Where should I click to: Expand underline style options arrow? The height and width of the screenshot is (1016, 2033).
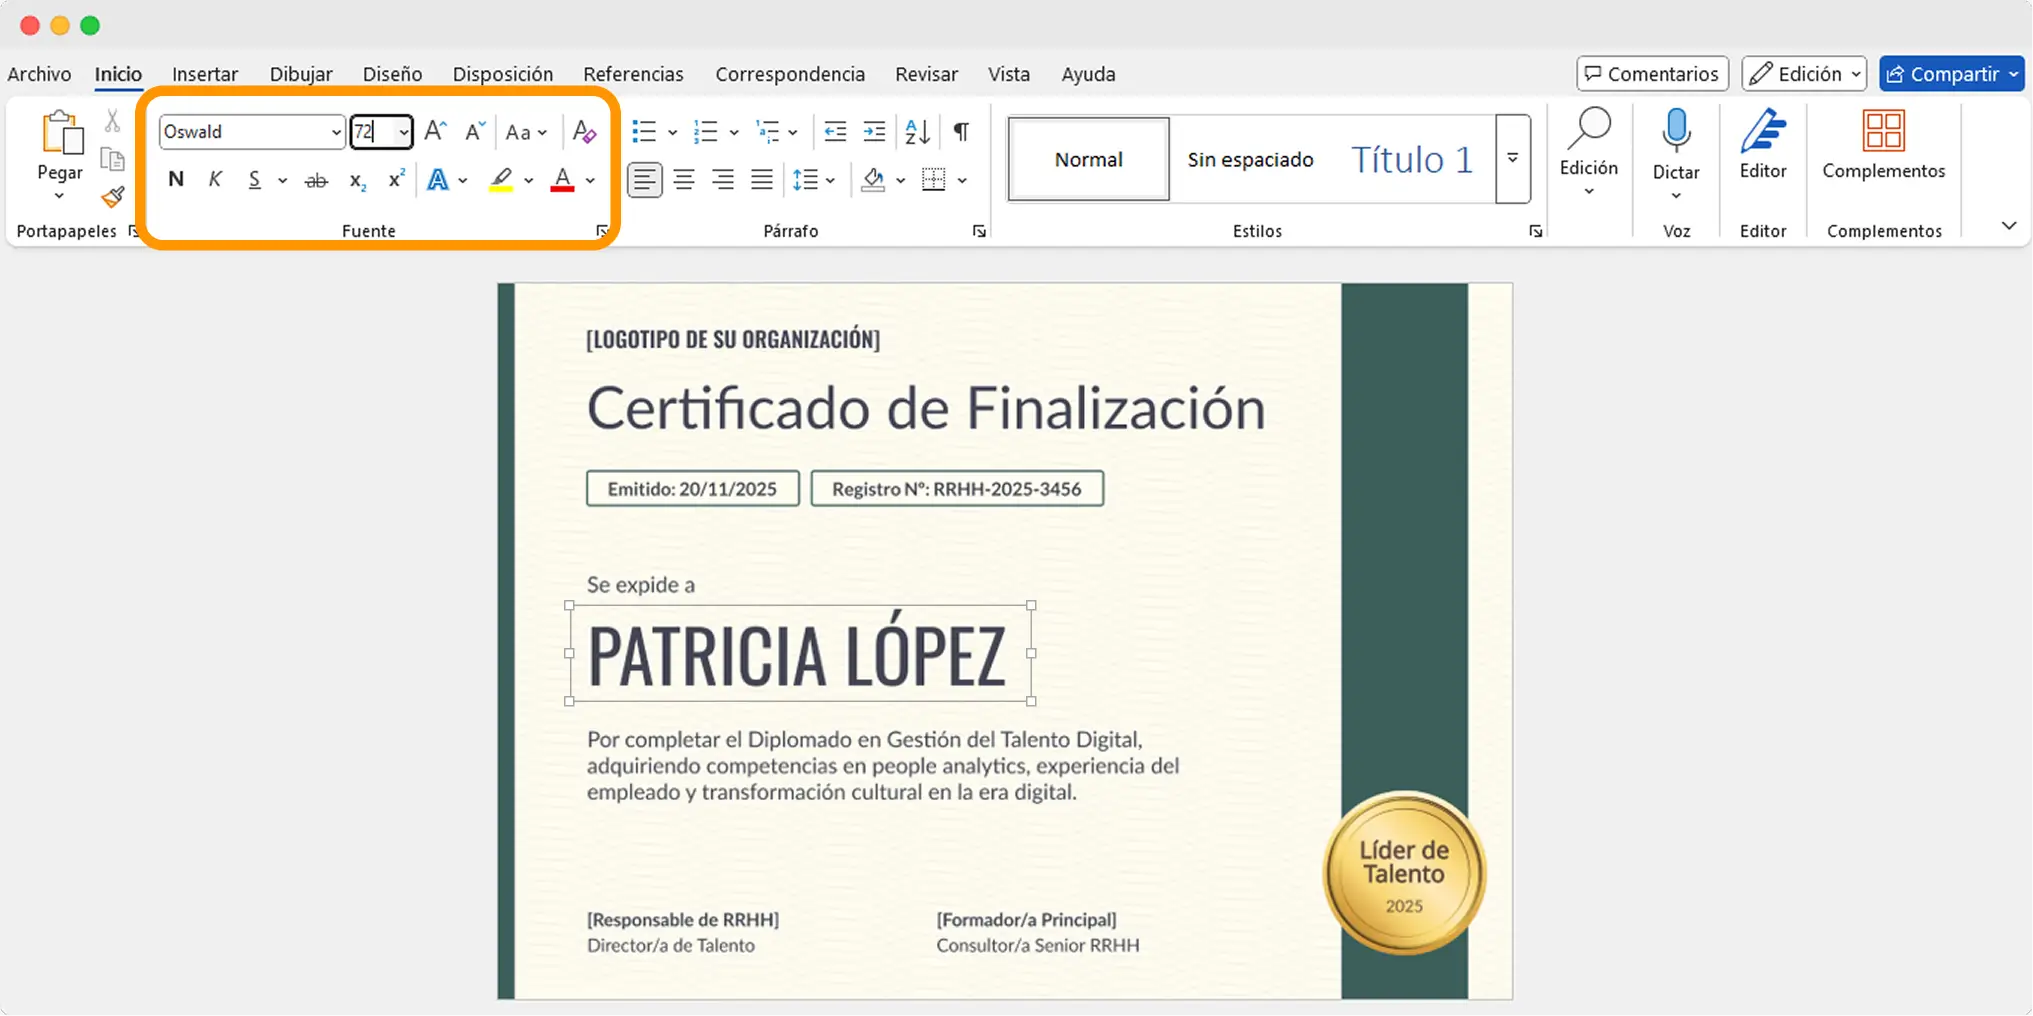coord(283,181)
